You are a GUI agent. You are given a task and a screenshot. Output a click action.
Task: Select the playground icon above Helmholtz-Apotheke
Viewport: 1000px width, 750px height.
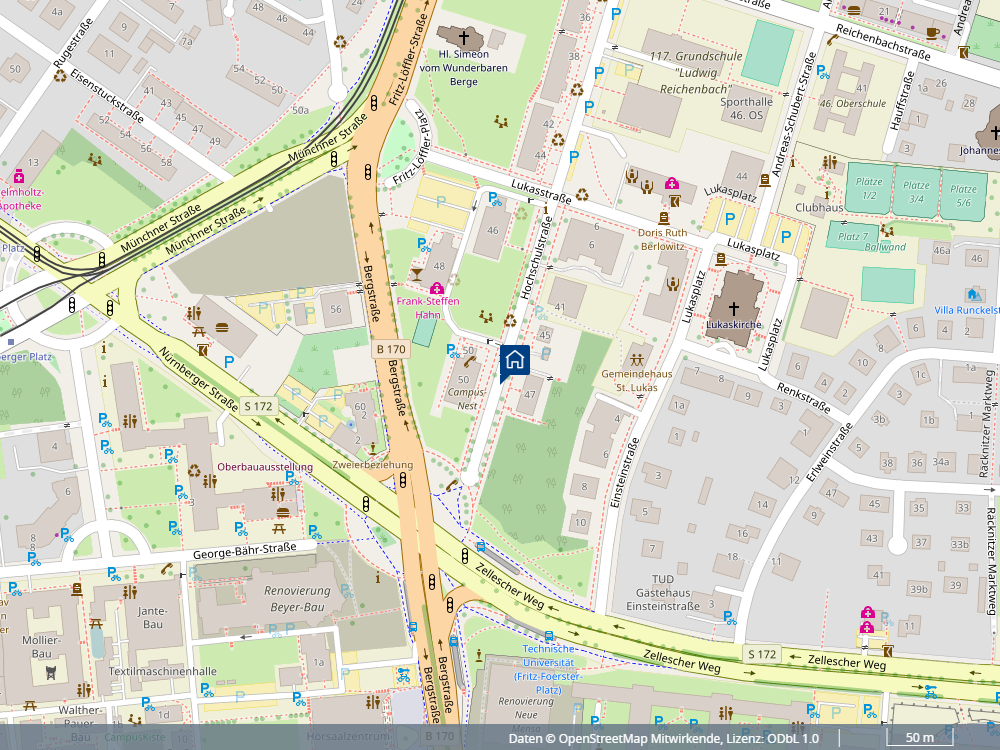[x=95, y=159]
